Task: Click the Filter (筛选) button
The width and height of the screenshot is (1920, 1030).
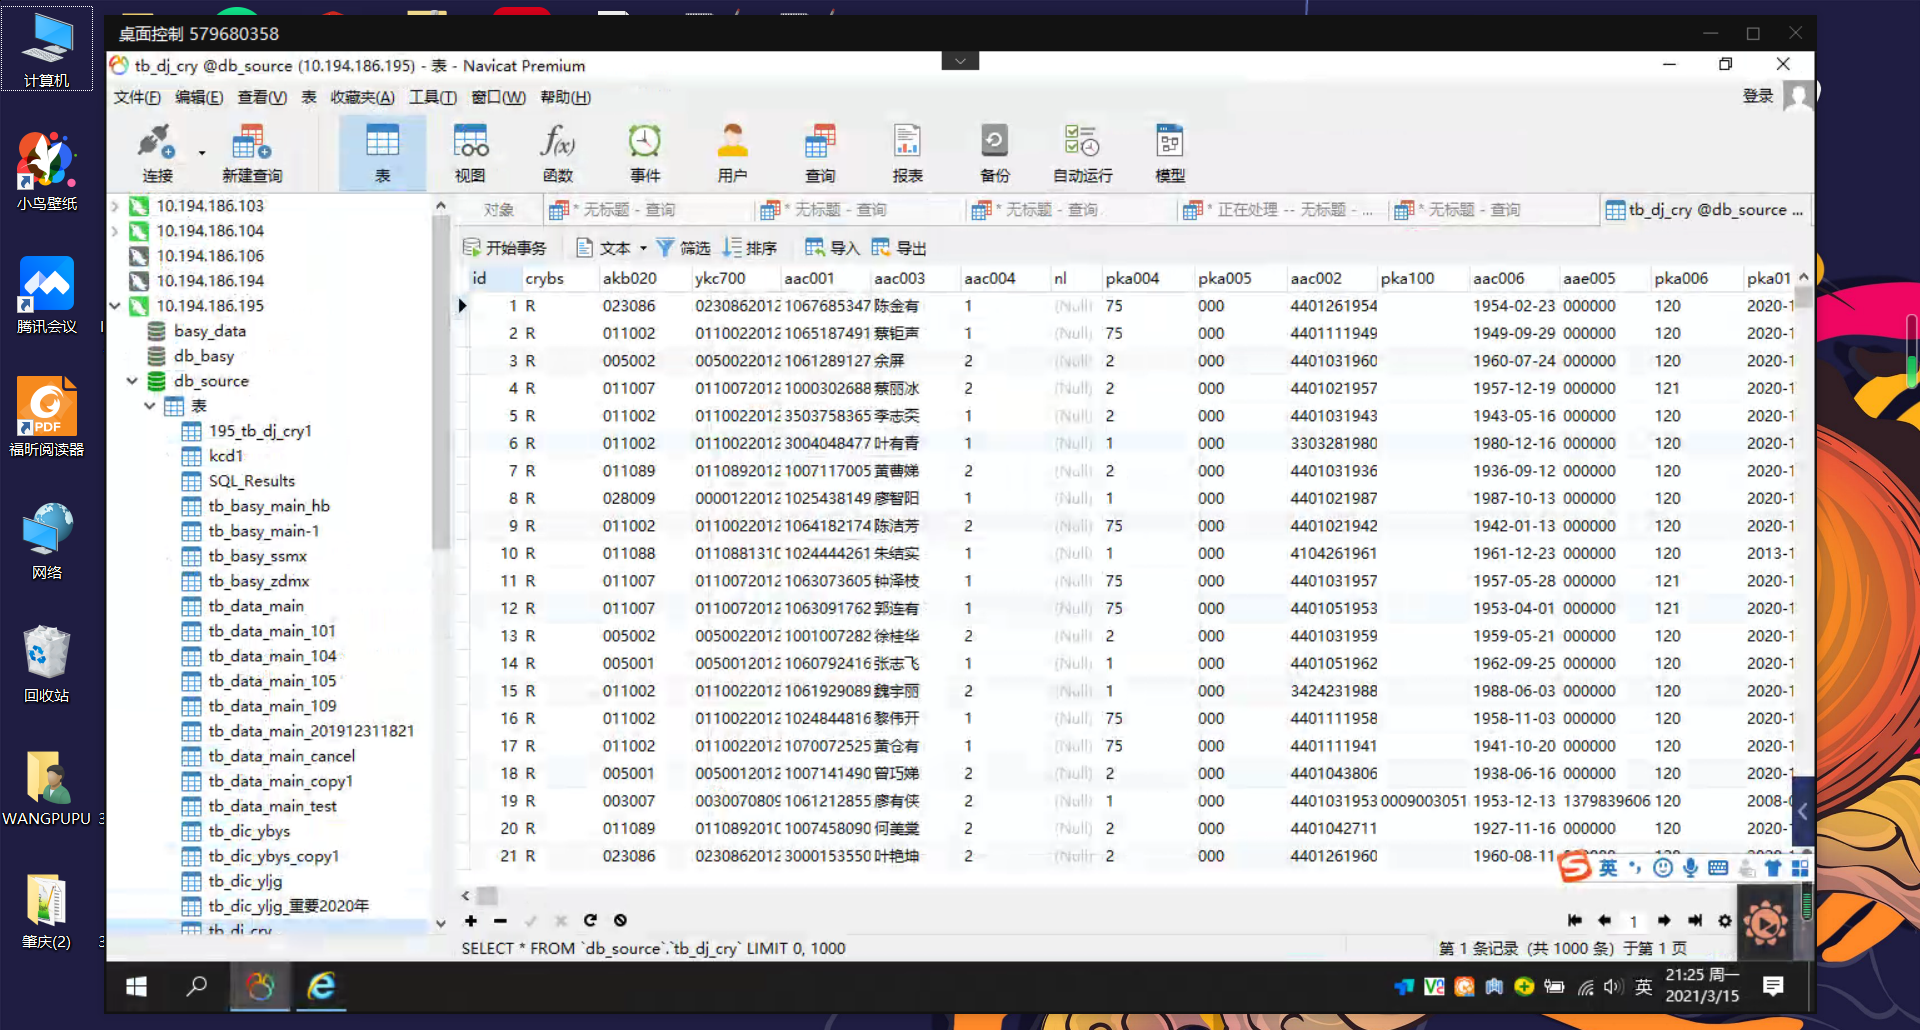Action: pyautogui.click(x=683, y=248)
